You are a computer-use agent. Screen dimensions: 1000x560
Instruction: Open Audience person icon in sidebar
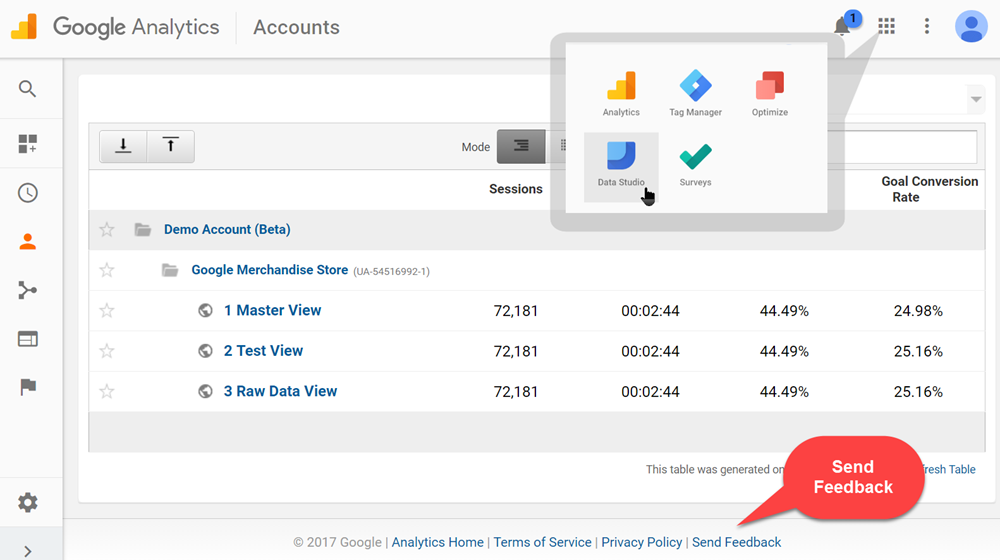tap(27, 242)
